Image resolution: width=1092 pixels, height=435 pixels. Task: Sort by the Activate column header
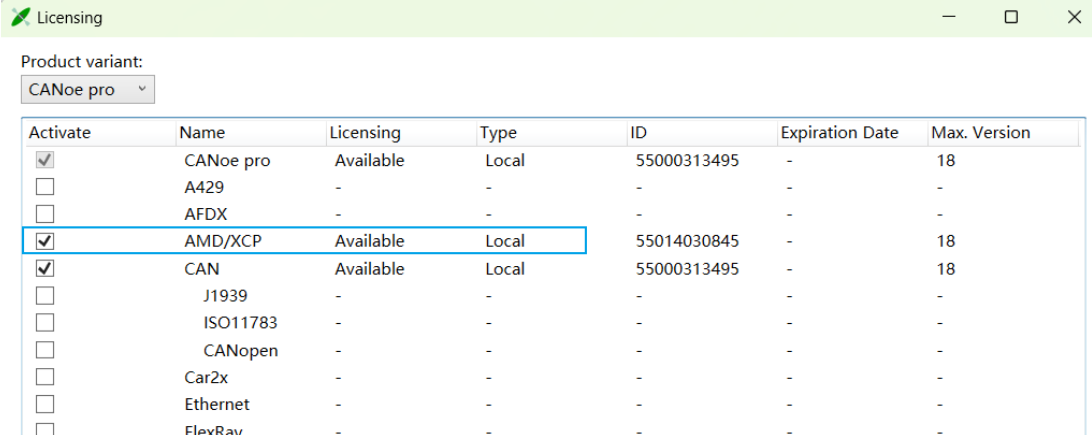point(99,133)
